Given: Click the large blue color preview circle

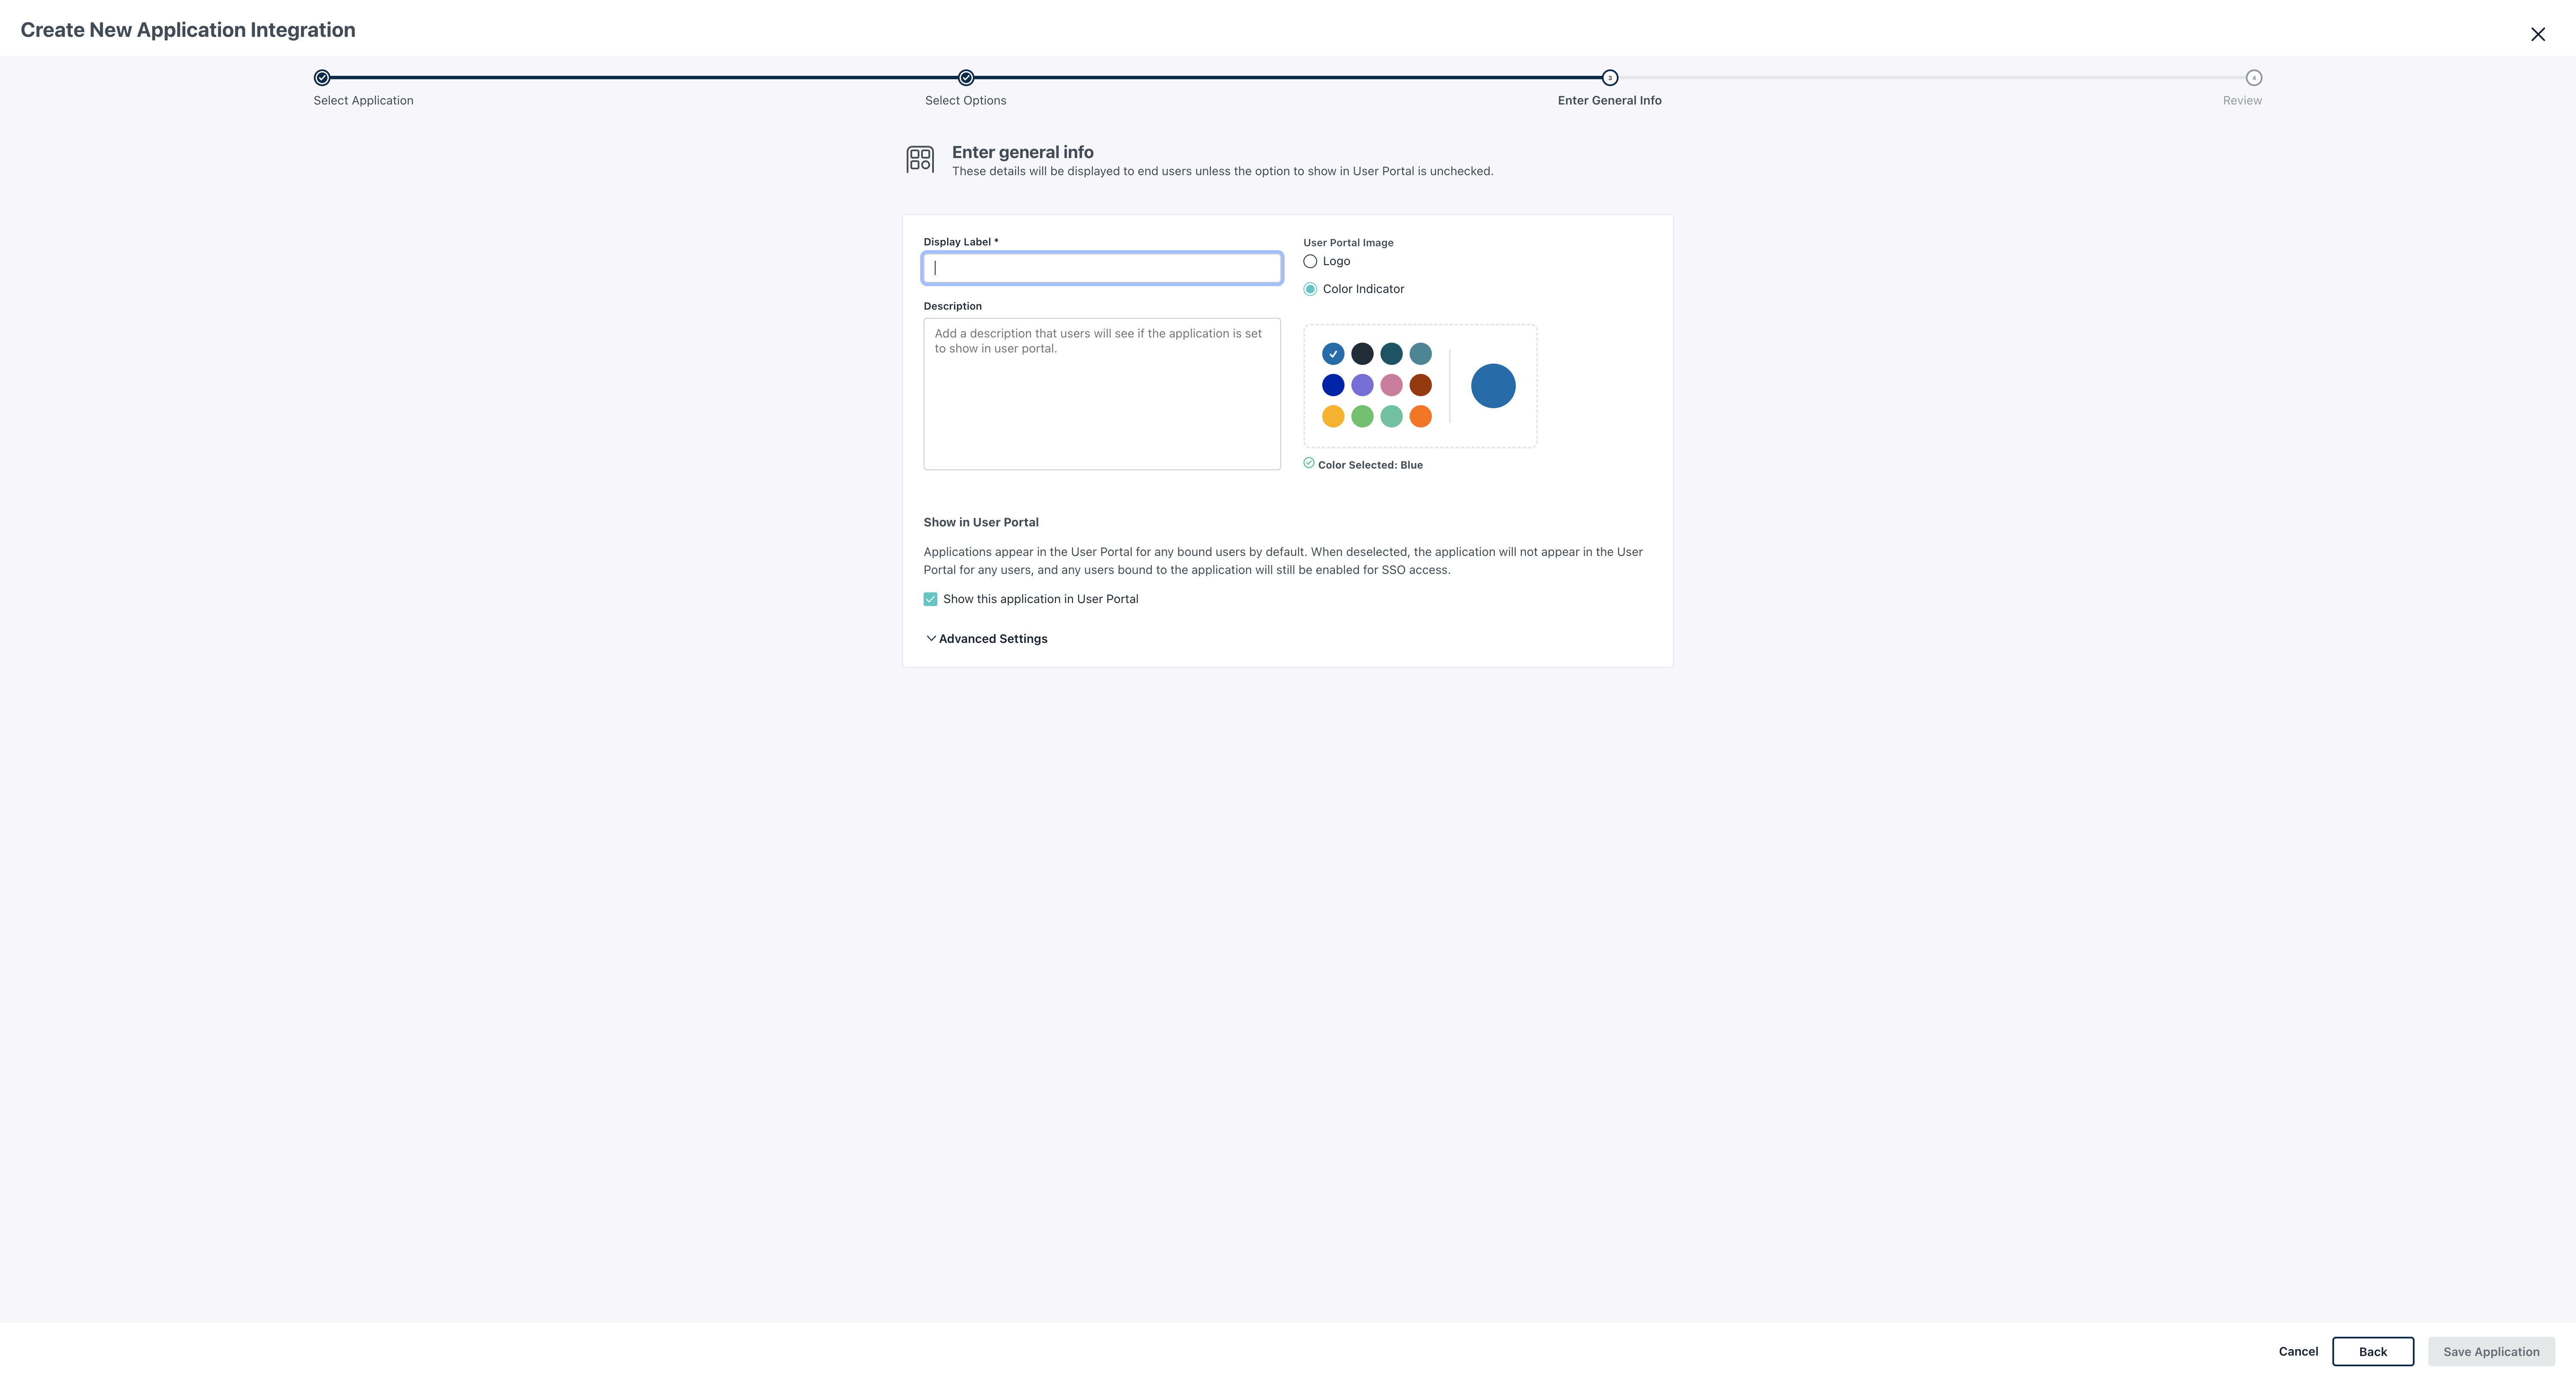Looking at the screenshot, I should pyautogui.click(x=1493, y=386).
